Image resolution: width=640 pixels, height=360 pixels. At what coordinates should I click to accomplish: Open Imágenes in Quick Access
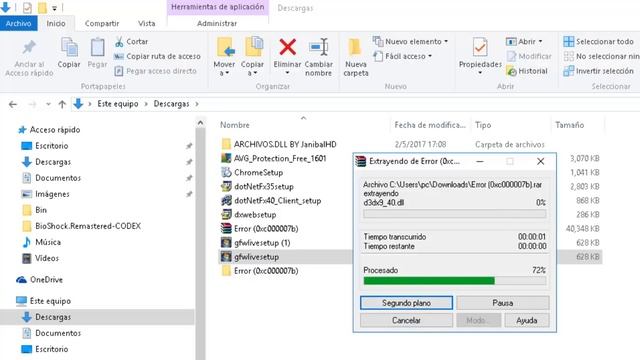point(45,194)
